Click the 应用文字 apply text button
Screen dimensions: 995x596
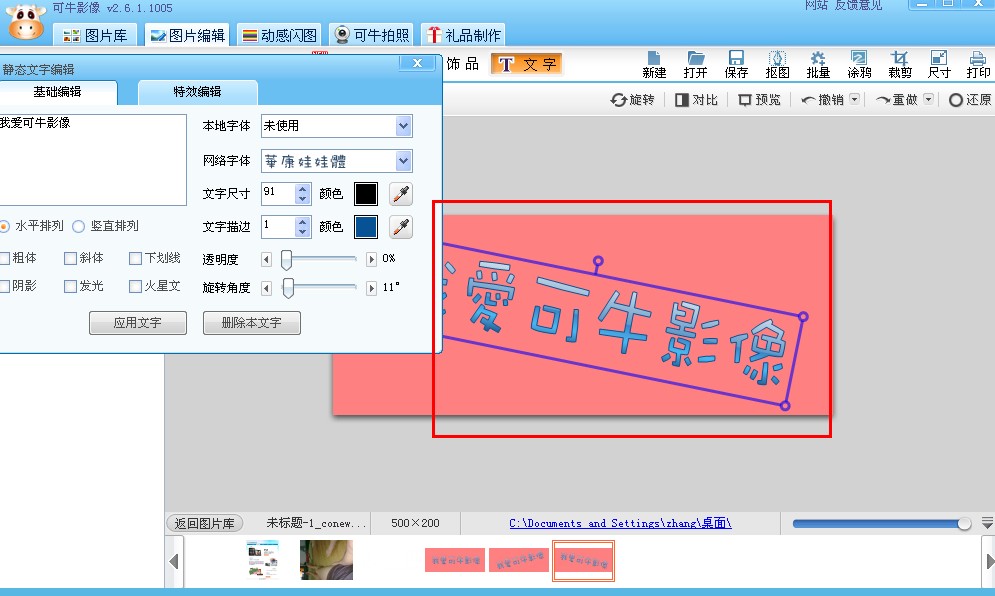[138, 322]
